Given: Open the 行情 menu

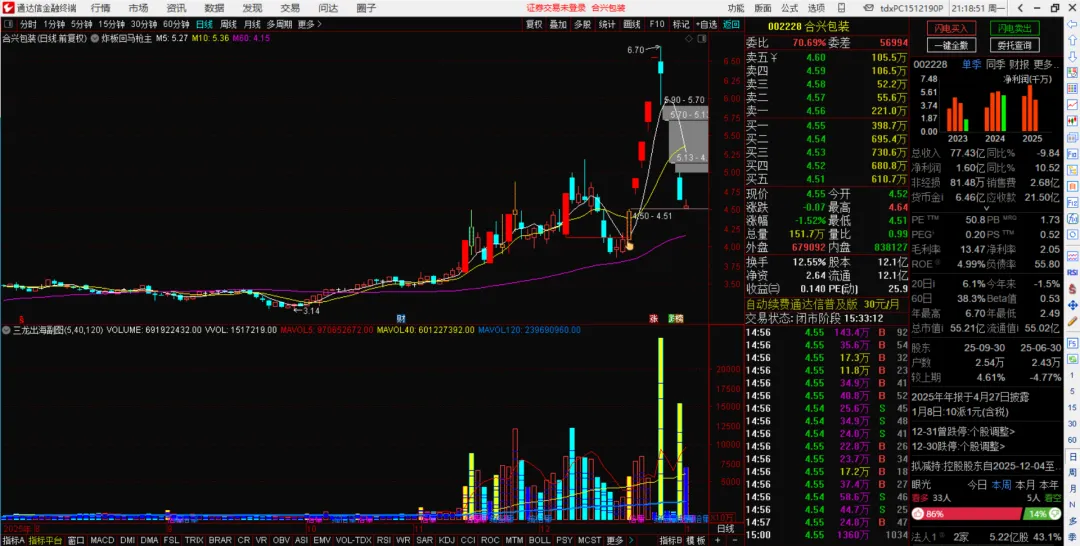Looking at the screenshot, I should point(101,8).
